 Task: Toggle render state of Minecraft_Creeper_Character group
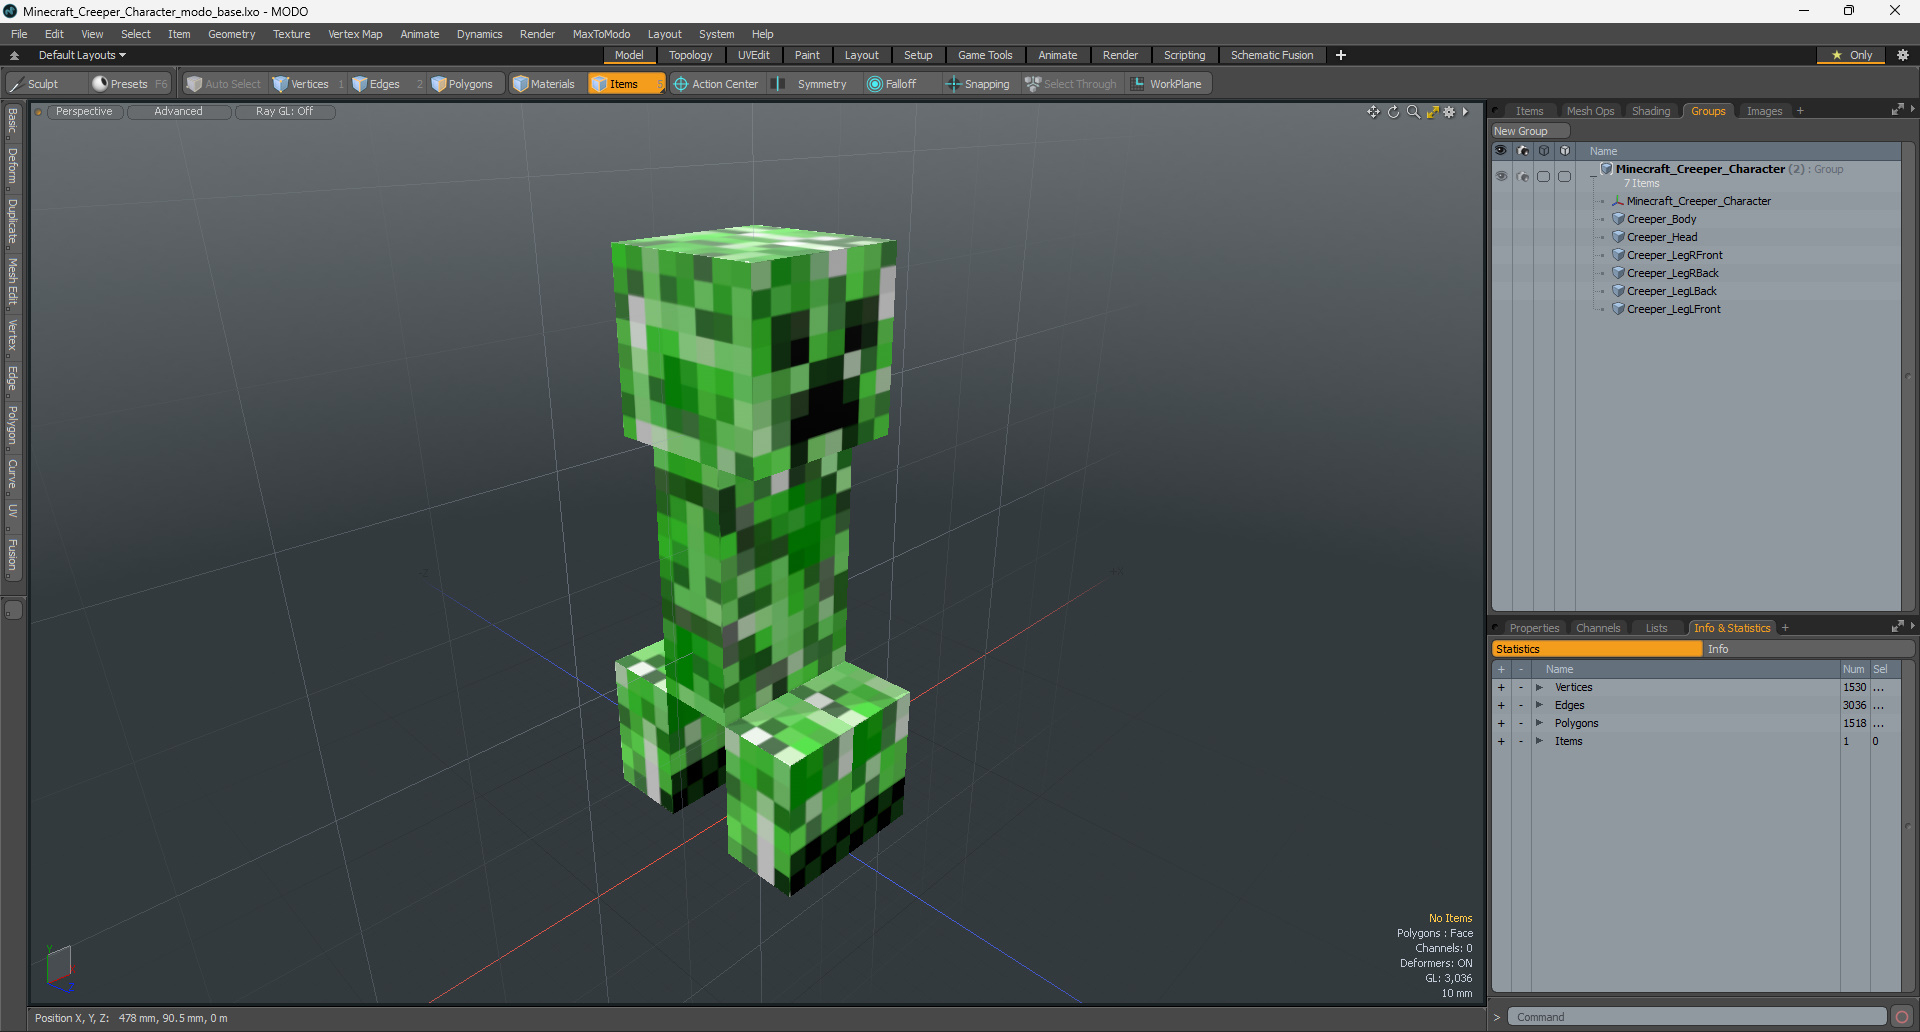(x=1523, y=176)
